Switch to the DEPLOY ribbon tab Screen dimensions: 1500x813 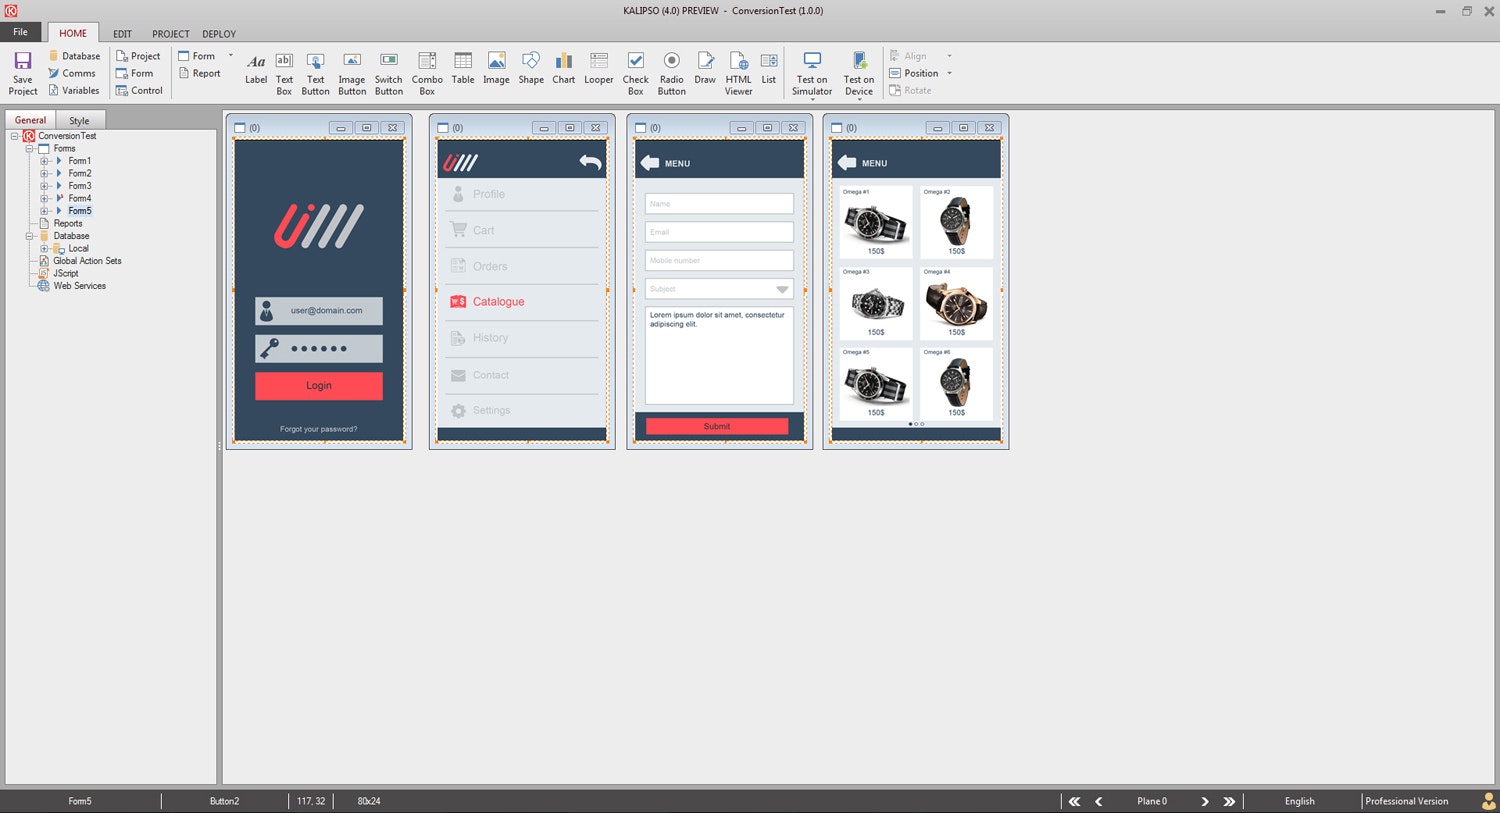[x=218, y=33]
